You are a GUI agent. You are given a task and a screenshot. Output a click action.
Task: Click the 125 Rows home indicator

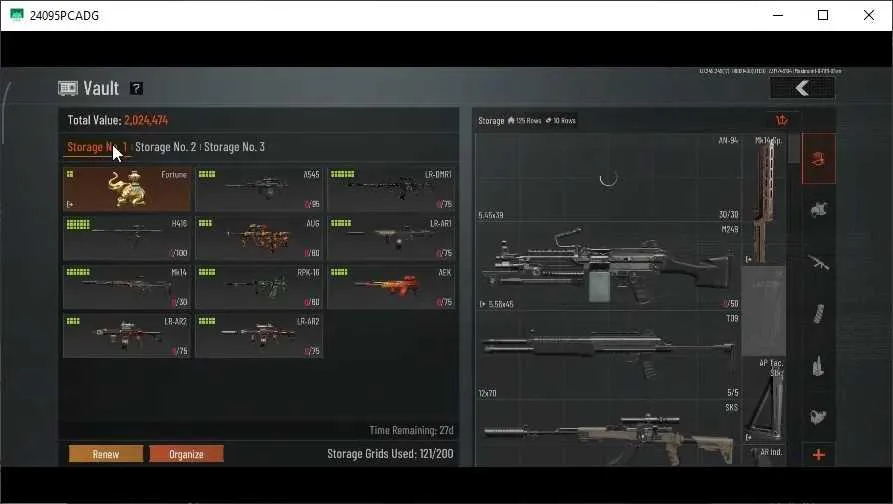tap(525, 121)
